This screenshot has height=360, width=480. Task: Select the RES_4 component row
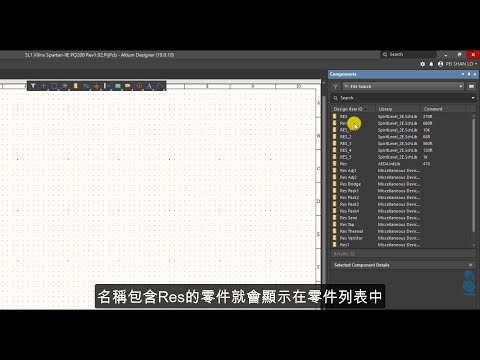coord(402,150)
